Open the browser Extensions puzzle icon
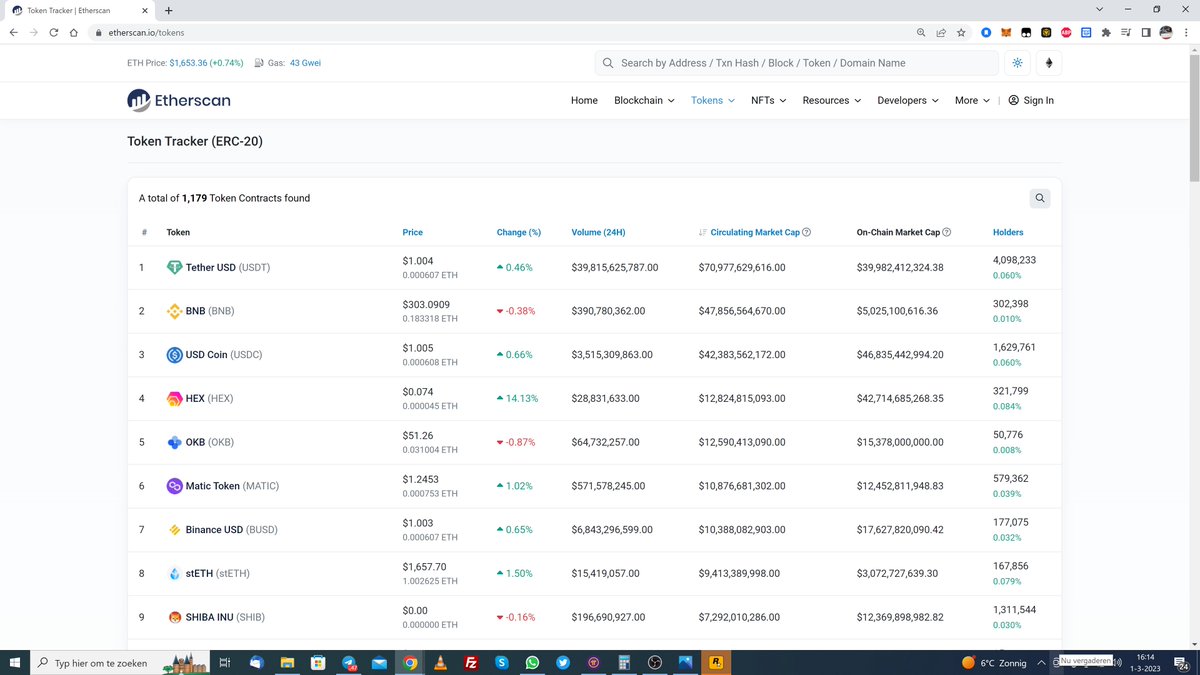This screenshot has width=1200, height=675. (1106, 32)
